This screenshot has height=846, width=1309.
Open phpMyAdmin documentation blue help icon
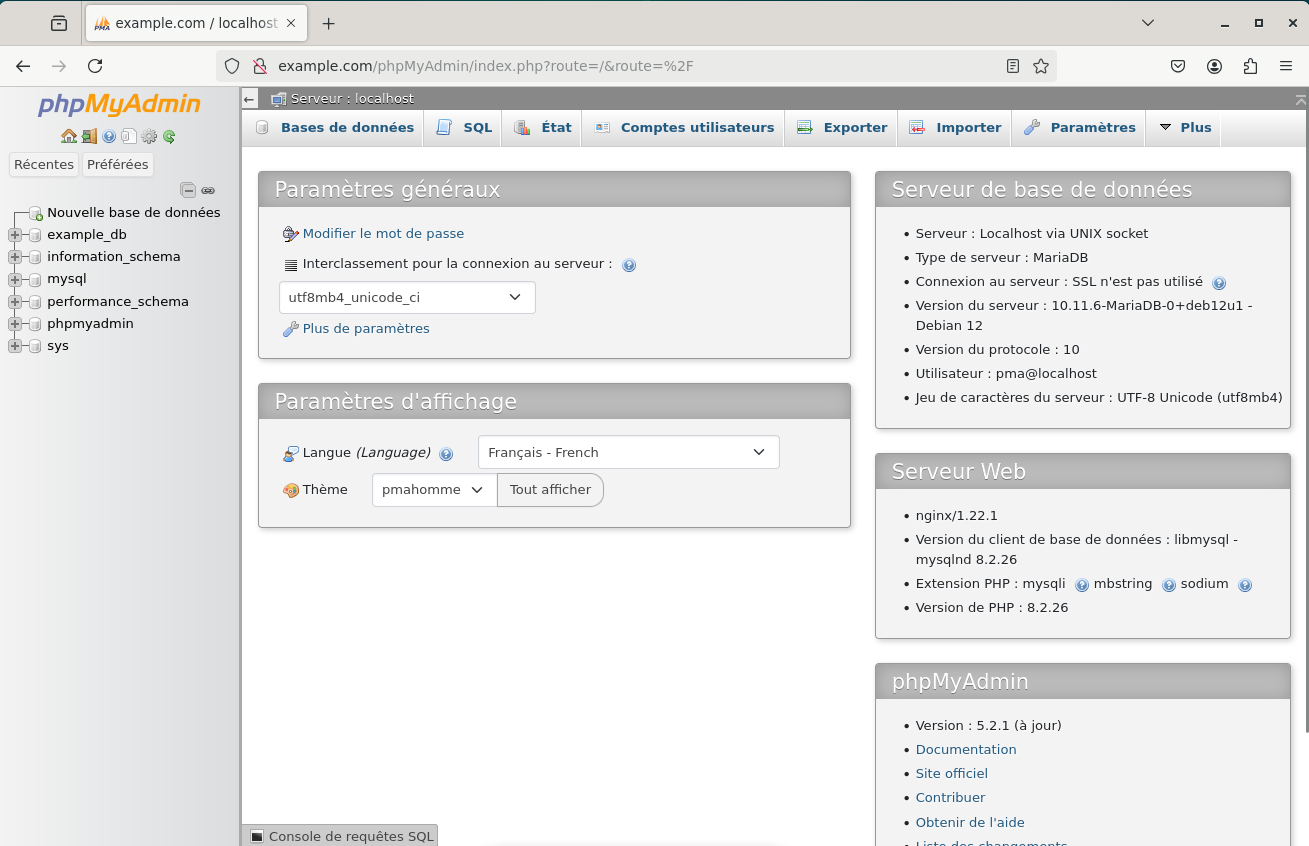coord(109,136)
